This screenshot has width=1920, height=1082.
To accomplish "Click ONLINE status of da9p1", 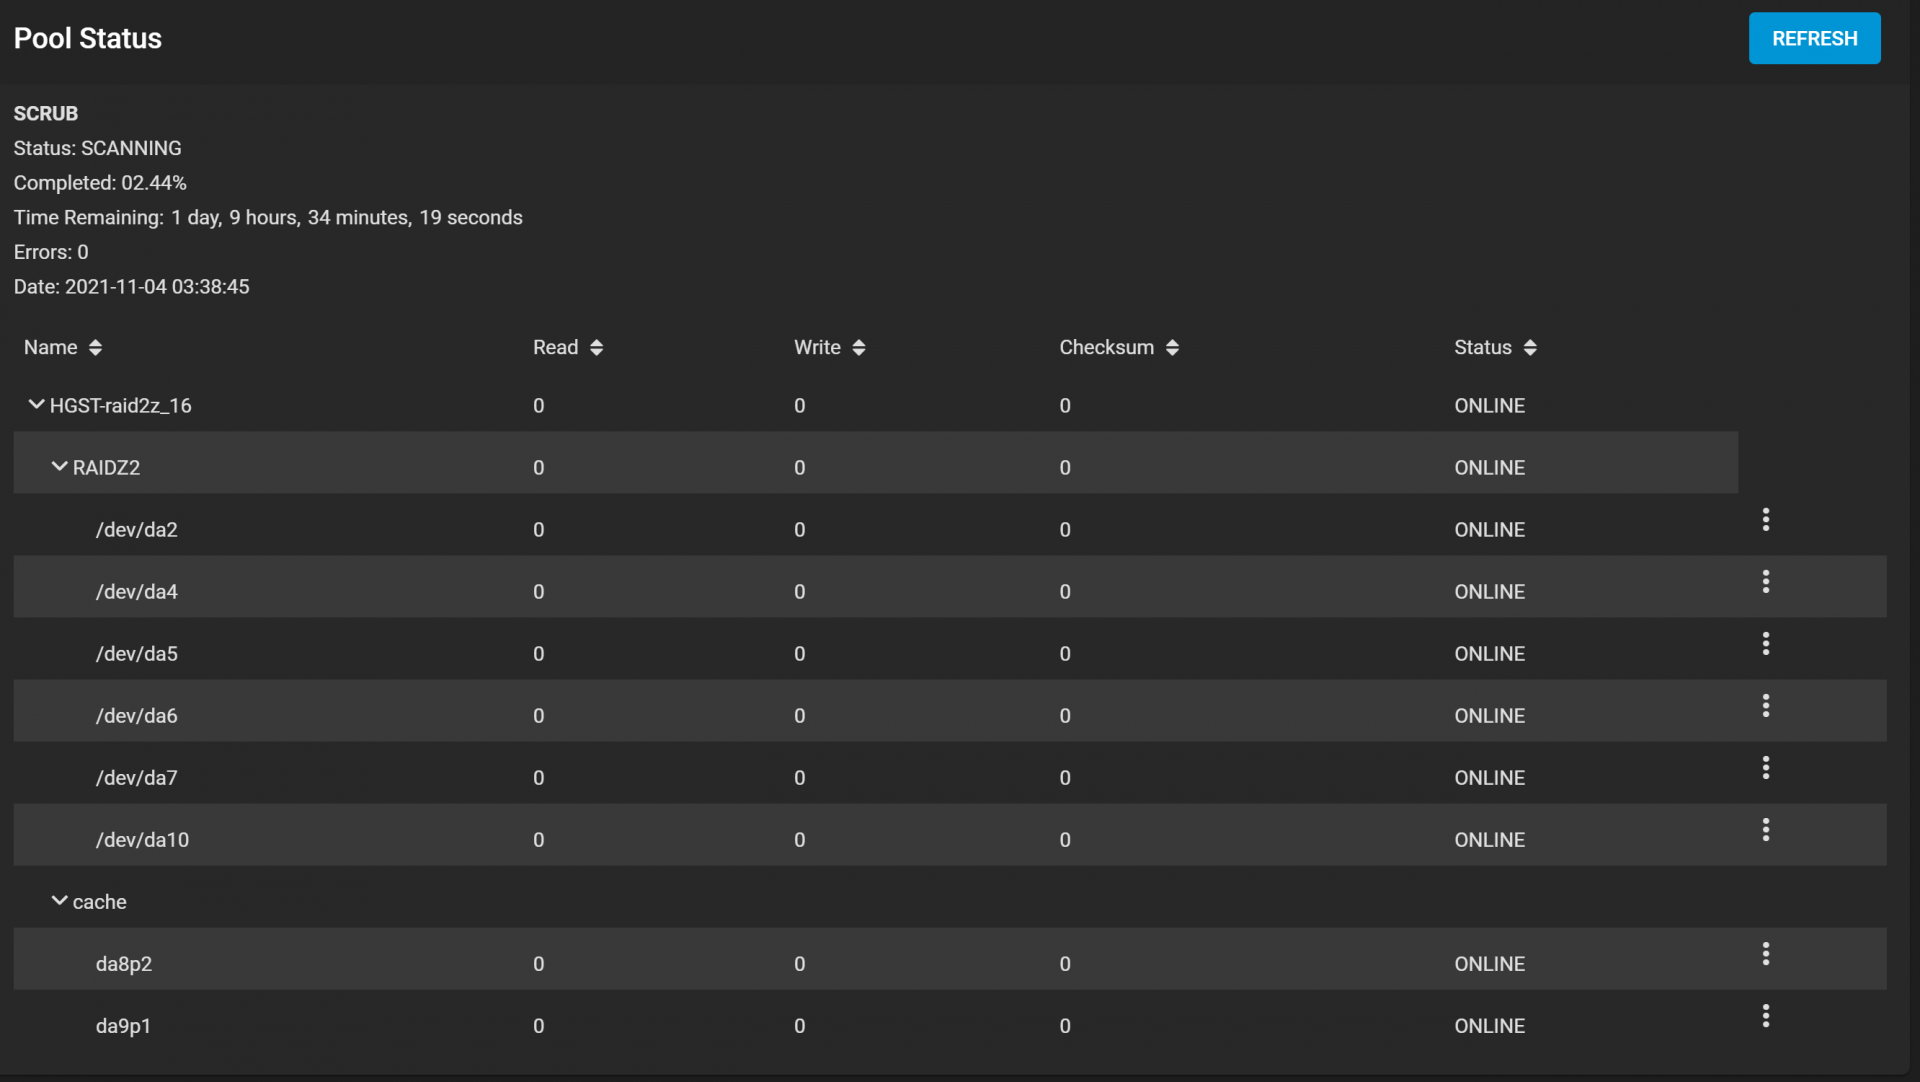I will tap(1489, 1026).
